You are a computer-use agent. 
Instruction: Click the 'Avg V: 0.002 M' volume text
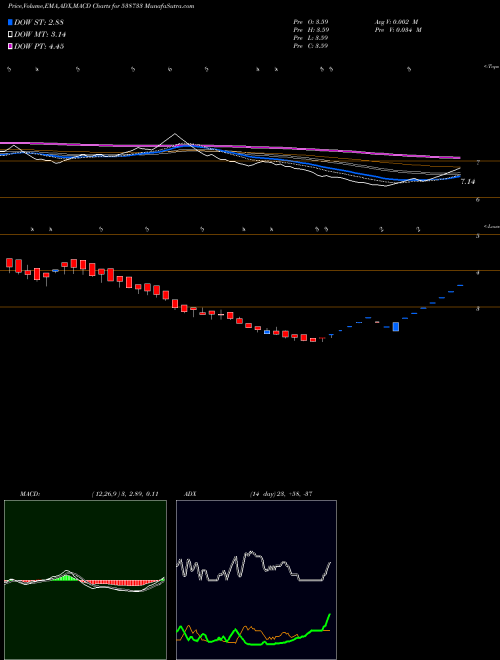(x=397, y=21)
